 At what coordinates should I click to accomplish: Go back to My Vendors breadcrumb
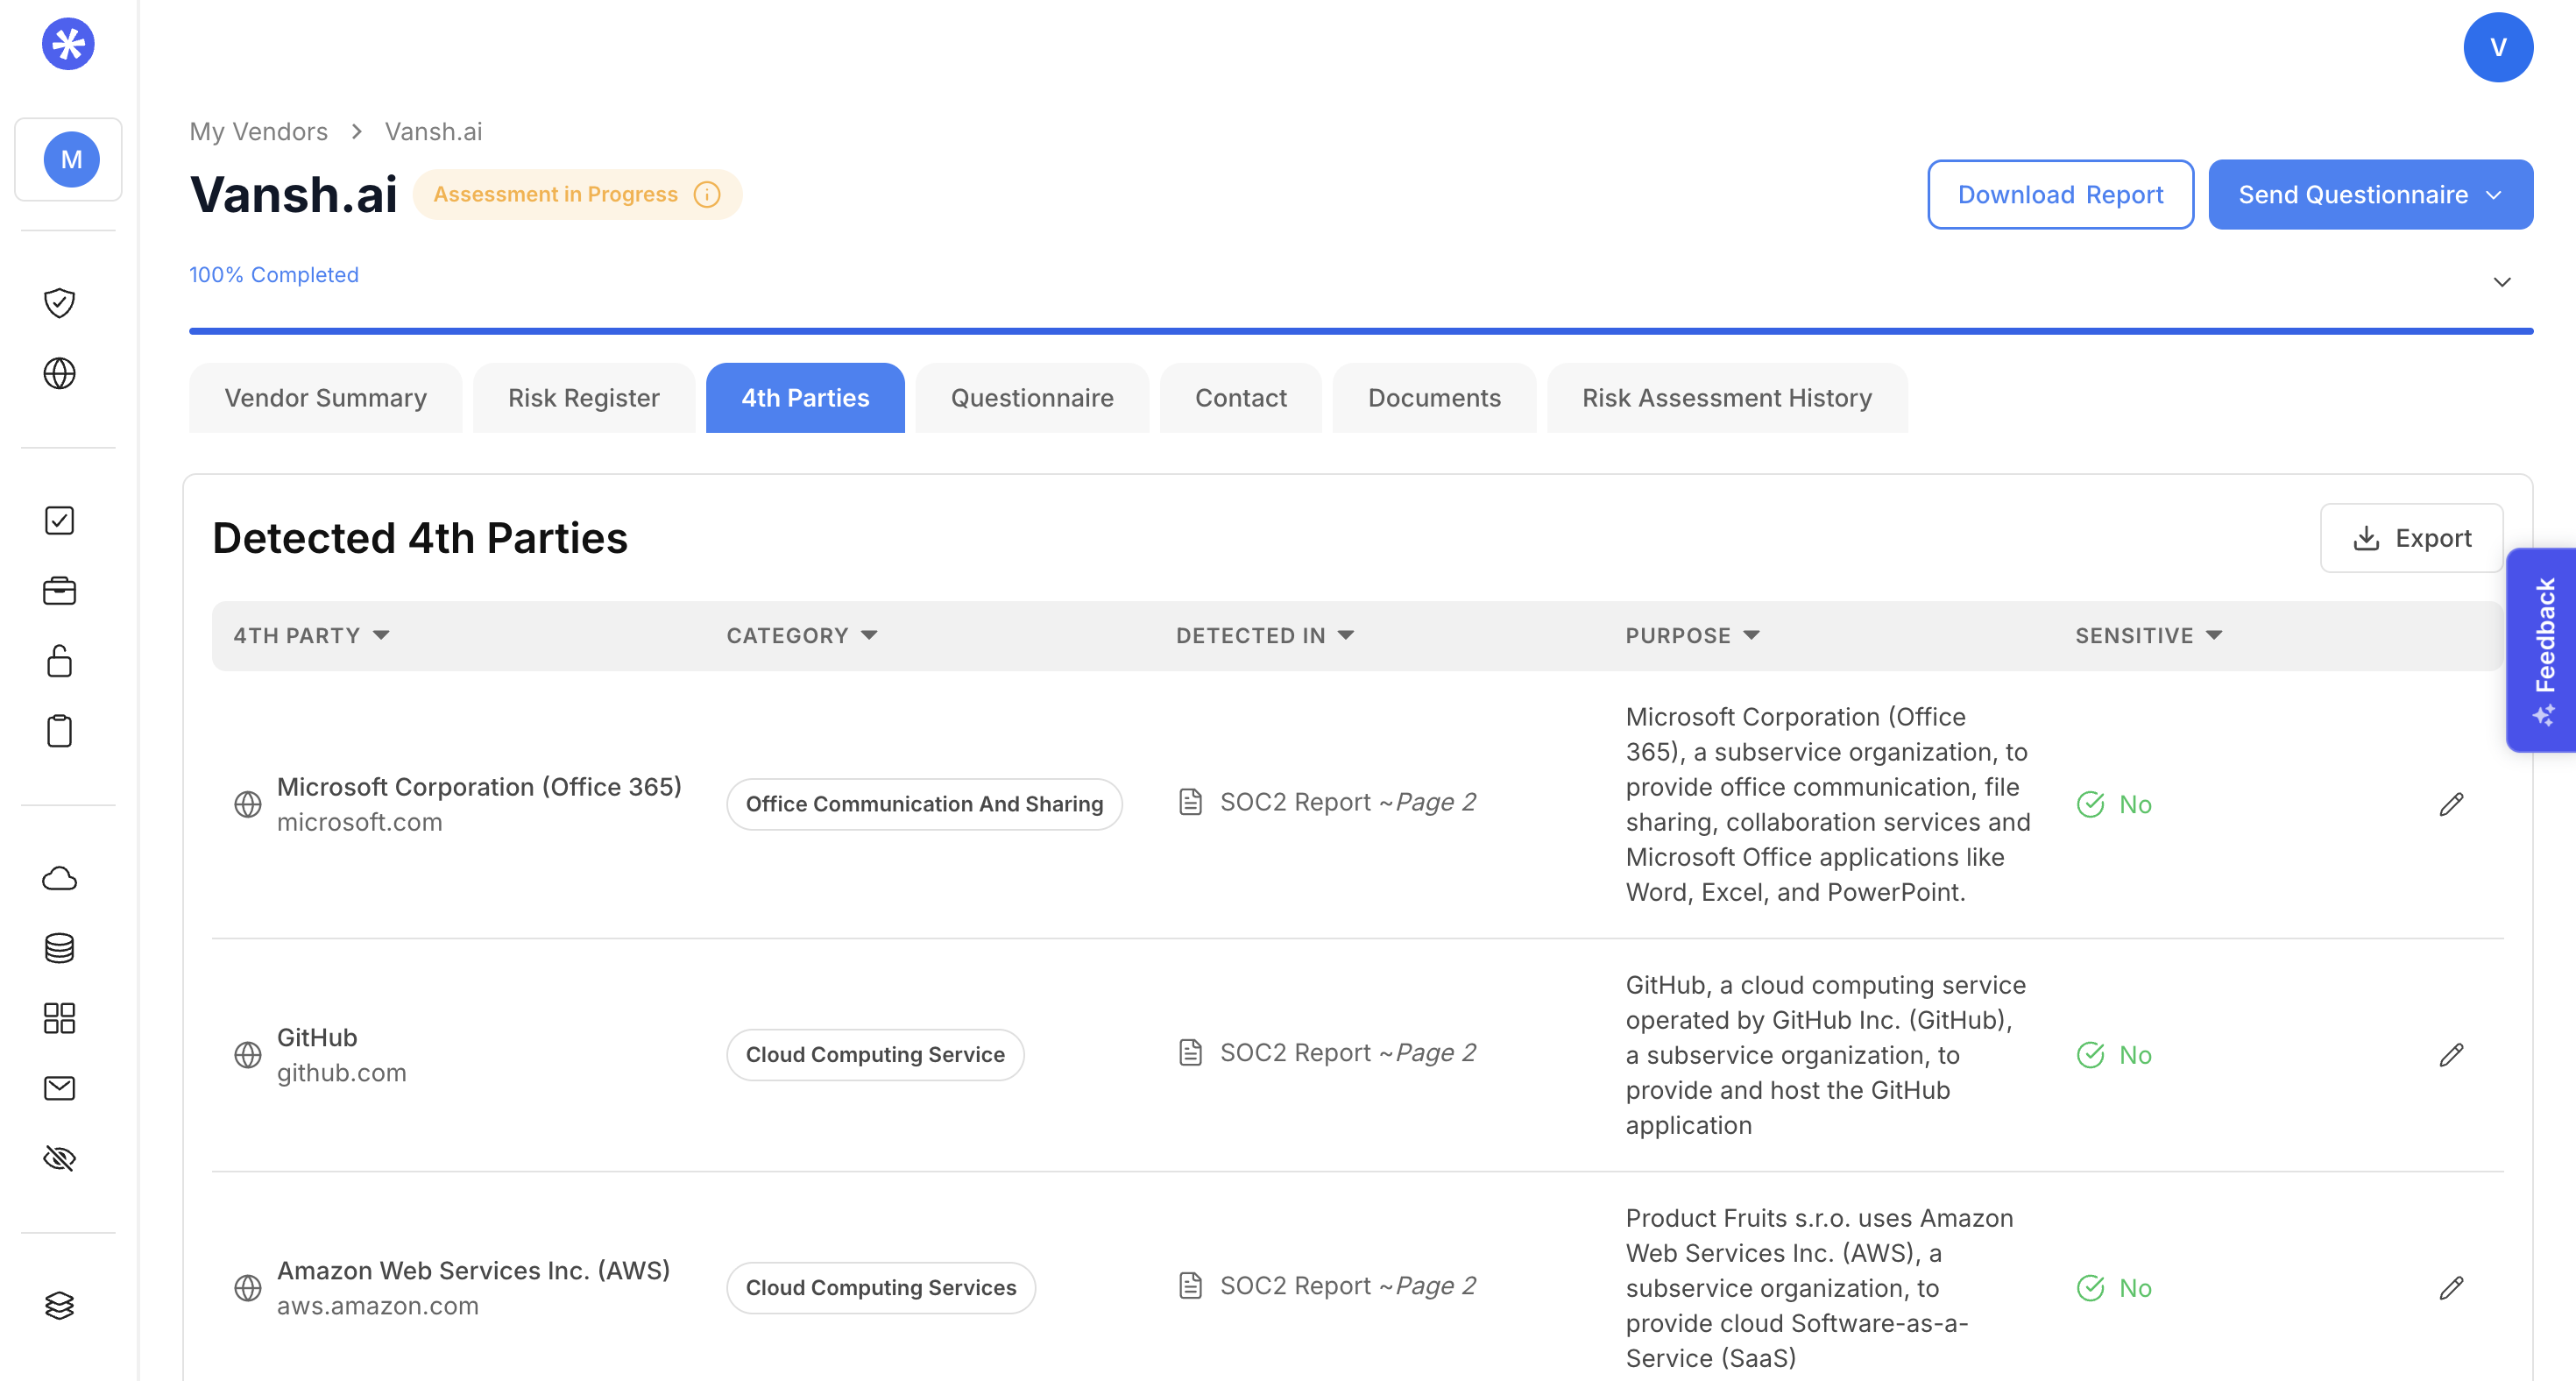[x=258, y=131]
